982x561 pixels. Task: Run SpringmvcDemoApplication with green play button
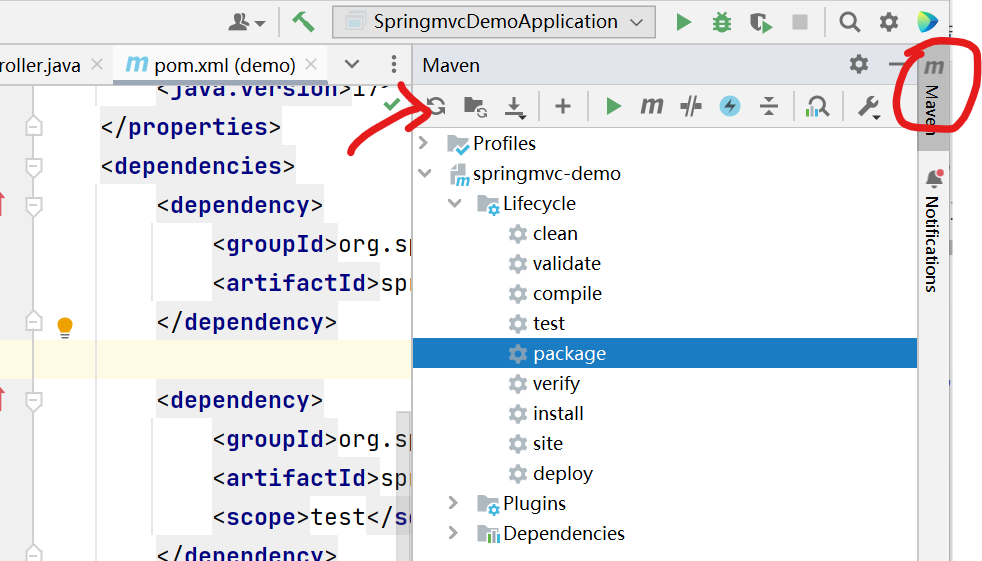[683, 23]
